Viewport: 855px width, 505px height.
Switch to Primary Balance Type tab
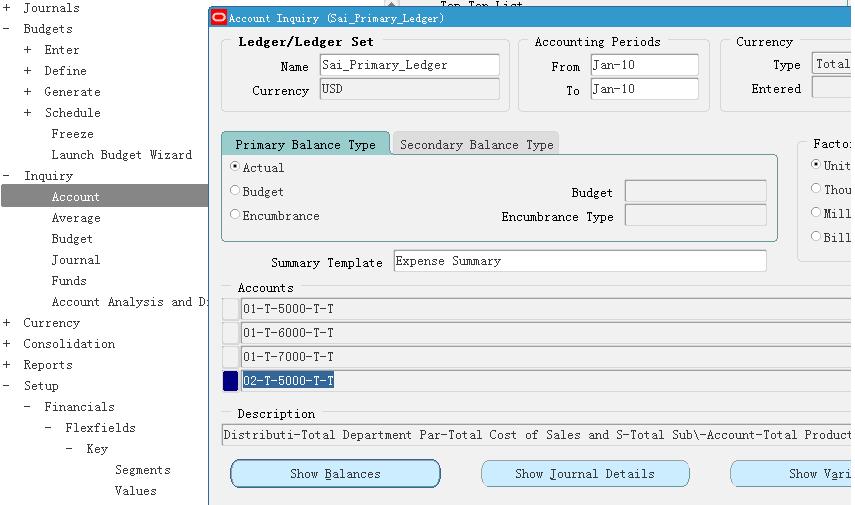coord(305,144)
